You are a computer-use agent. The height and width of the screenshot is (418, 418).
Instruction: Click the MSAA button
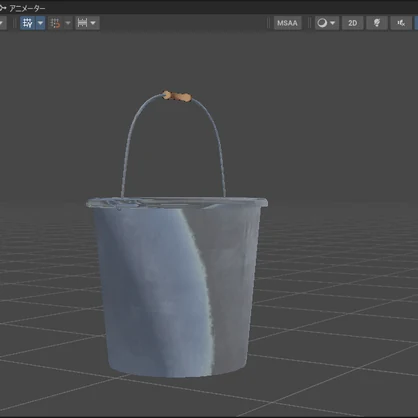(287, 23)
